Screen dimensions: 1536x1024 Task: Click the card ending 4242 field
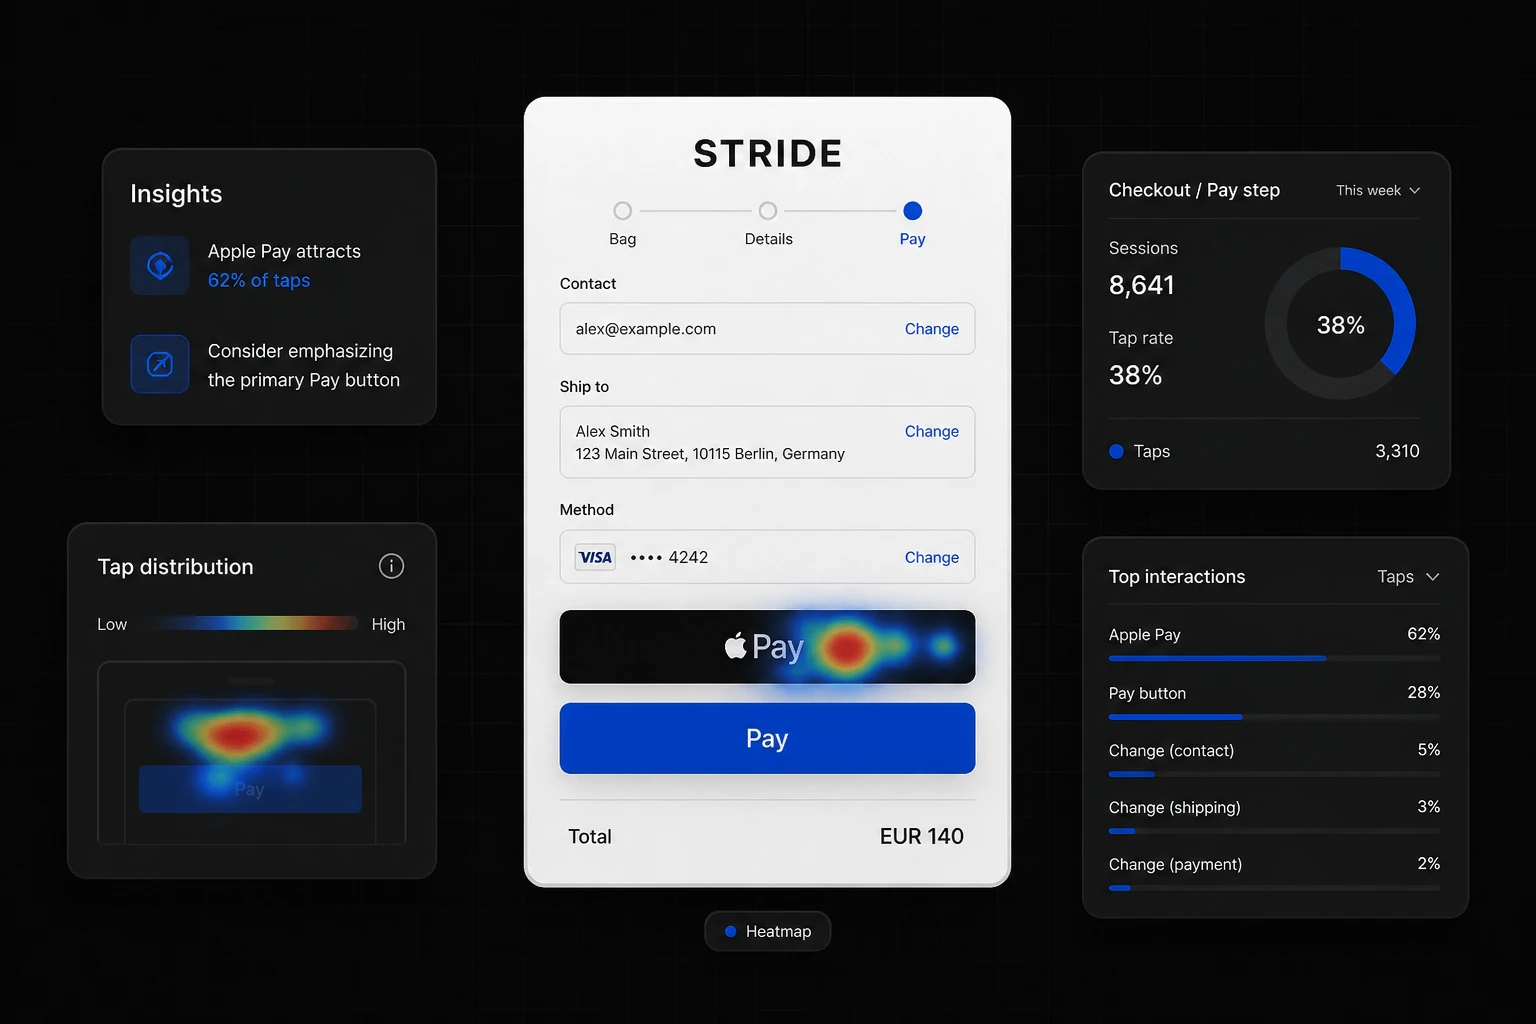tap(767, 557)
